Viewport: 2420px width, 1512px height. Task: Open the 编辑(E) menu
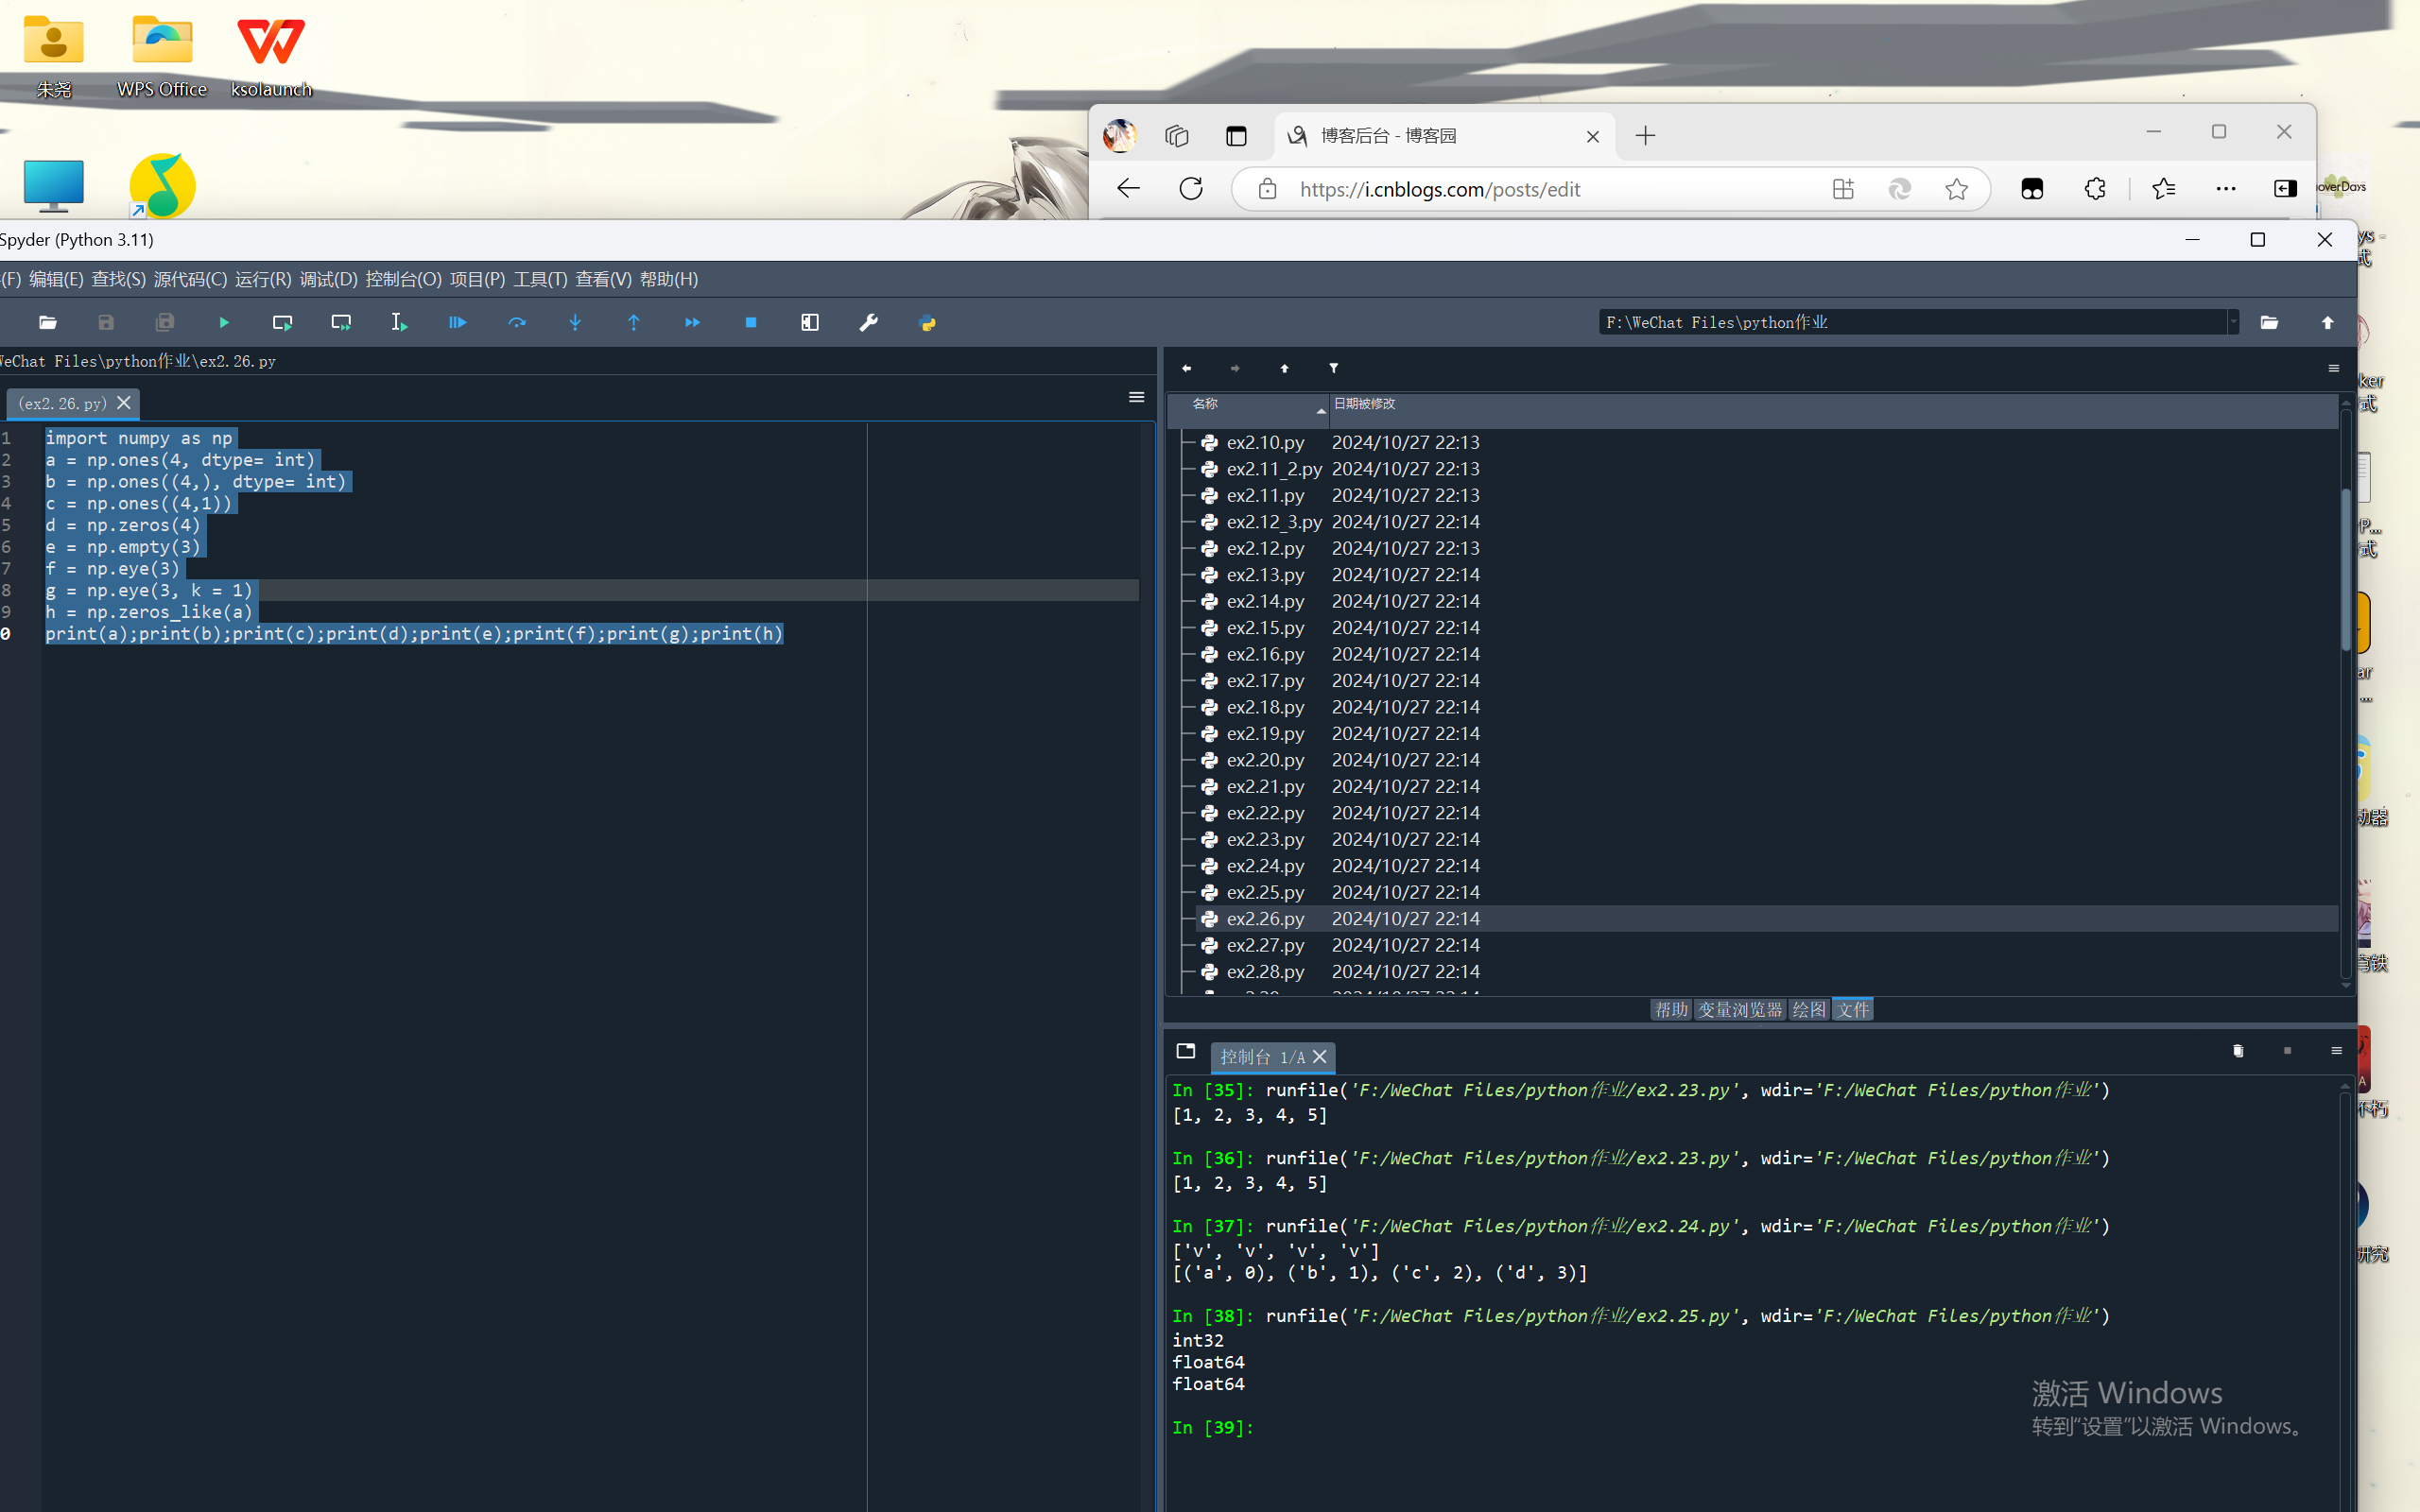pos(56,279)
